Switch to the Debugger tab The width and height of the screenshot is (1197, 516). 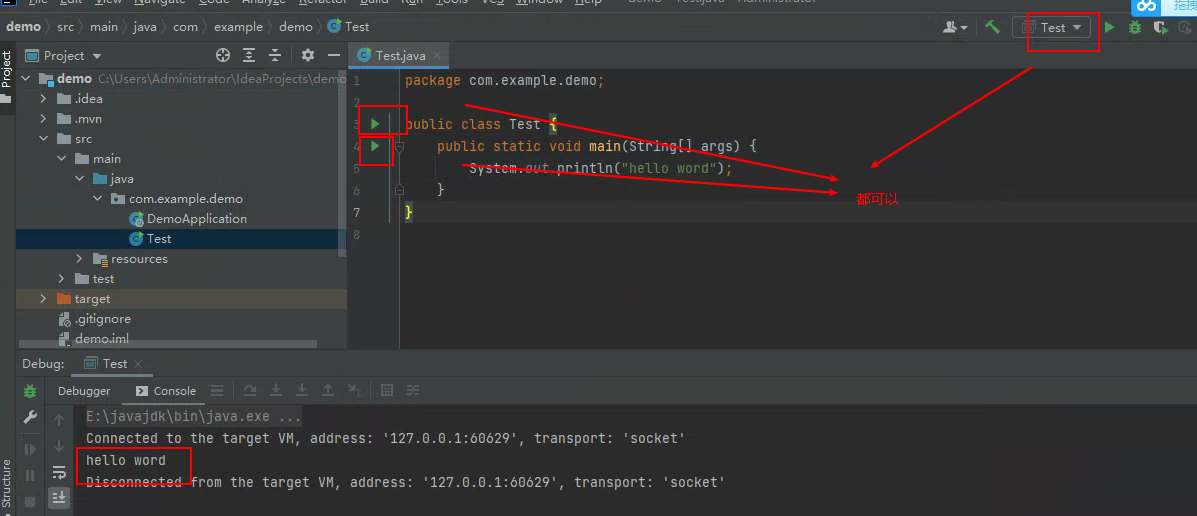(x=84, y=391)
